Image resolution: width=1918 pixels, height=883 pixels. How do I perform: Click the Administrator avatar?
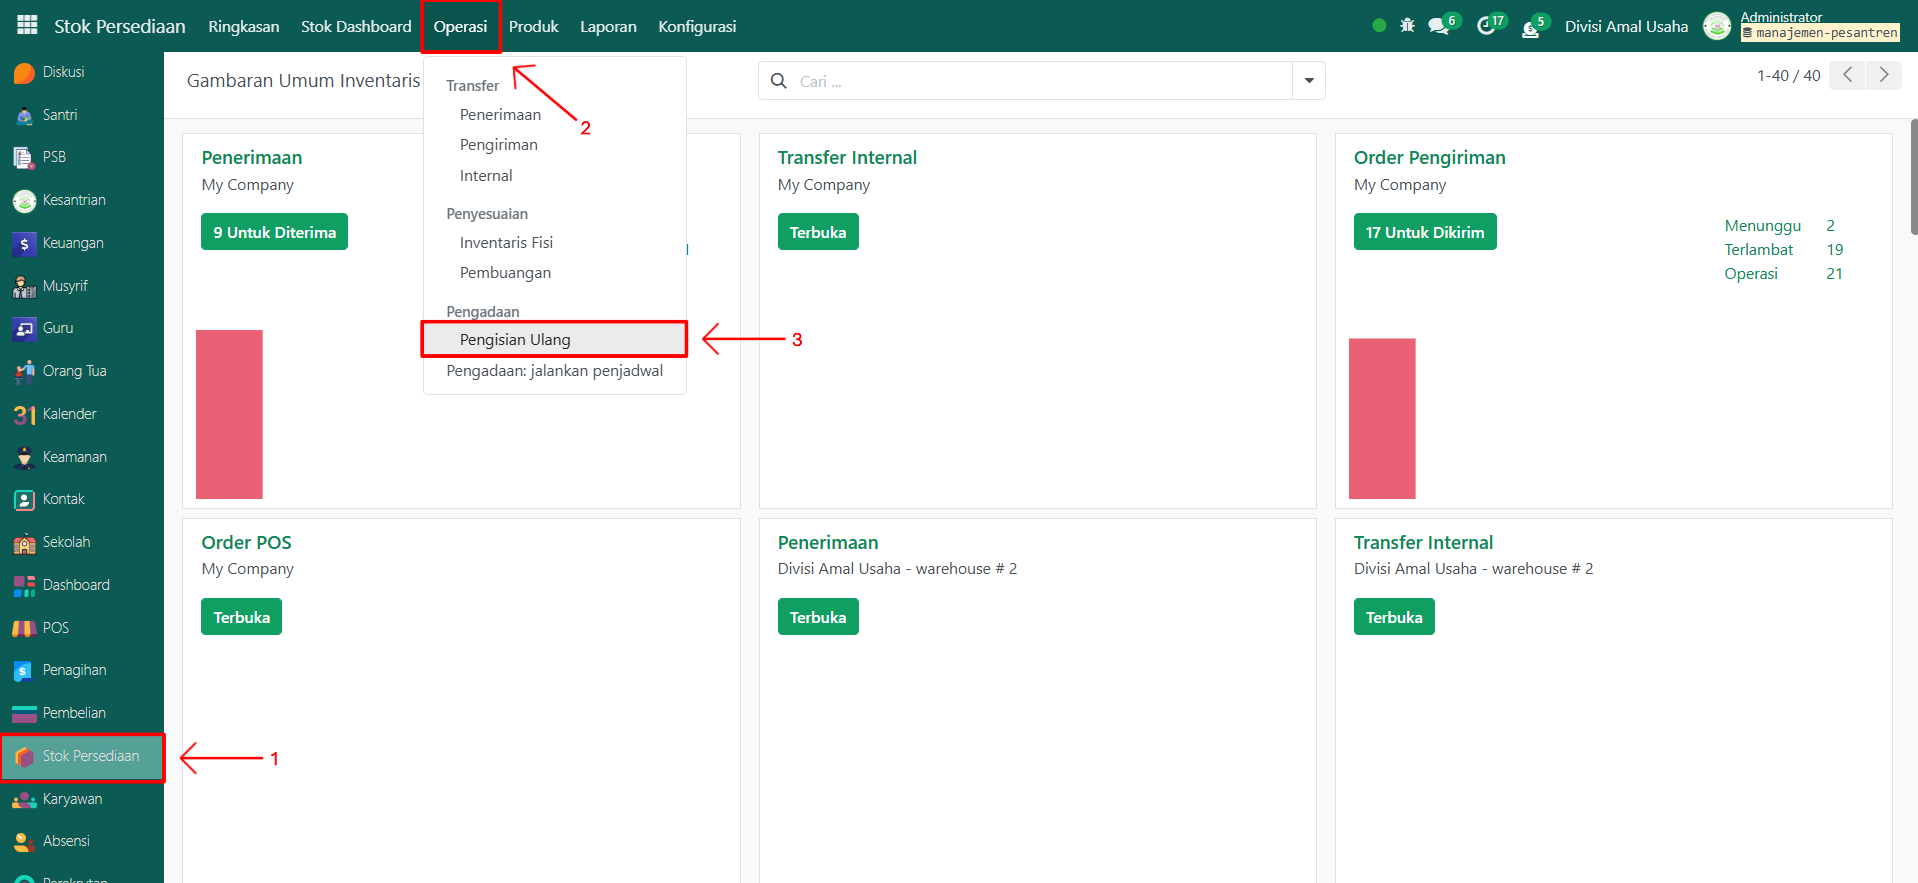(1716, 26)
